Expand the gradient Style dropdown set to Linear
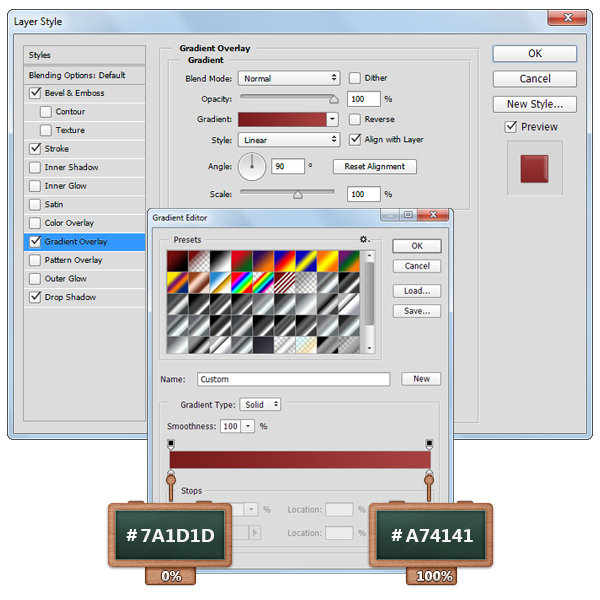 pyautogui.click(x=290, y=140)
